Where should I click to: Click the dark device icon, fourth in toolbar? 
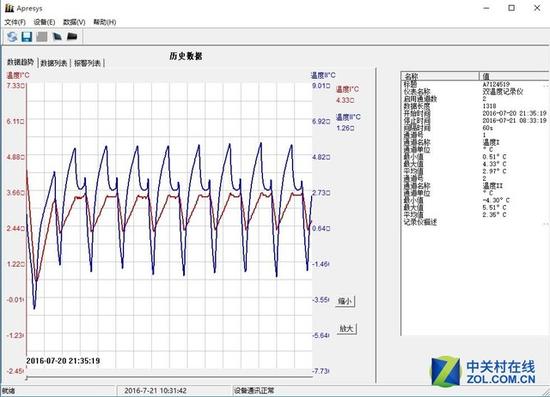[x=57, y=36]
